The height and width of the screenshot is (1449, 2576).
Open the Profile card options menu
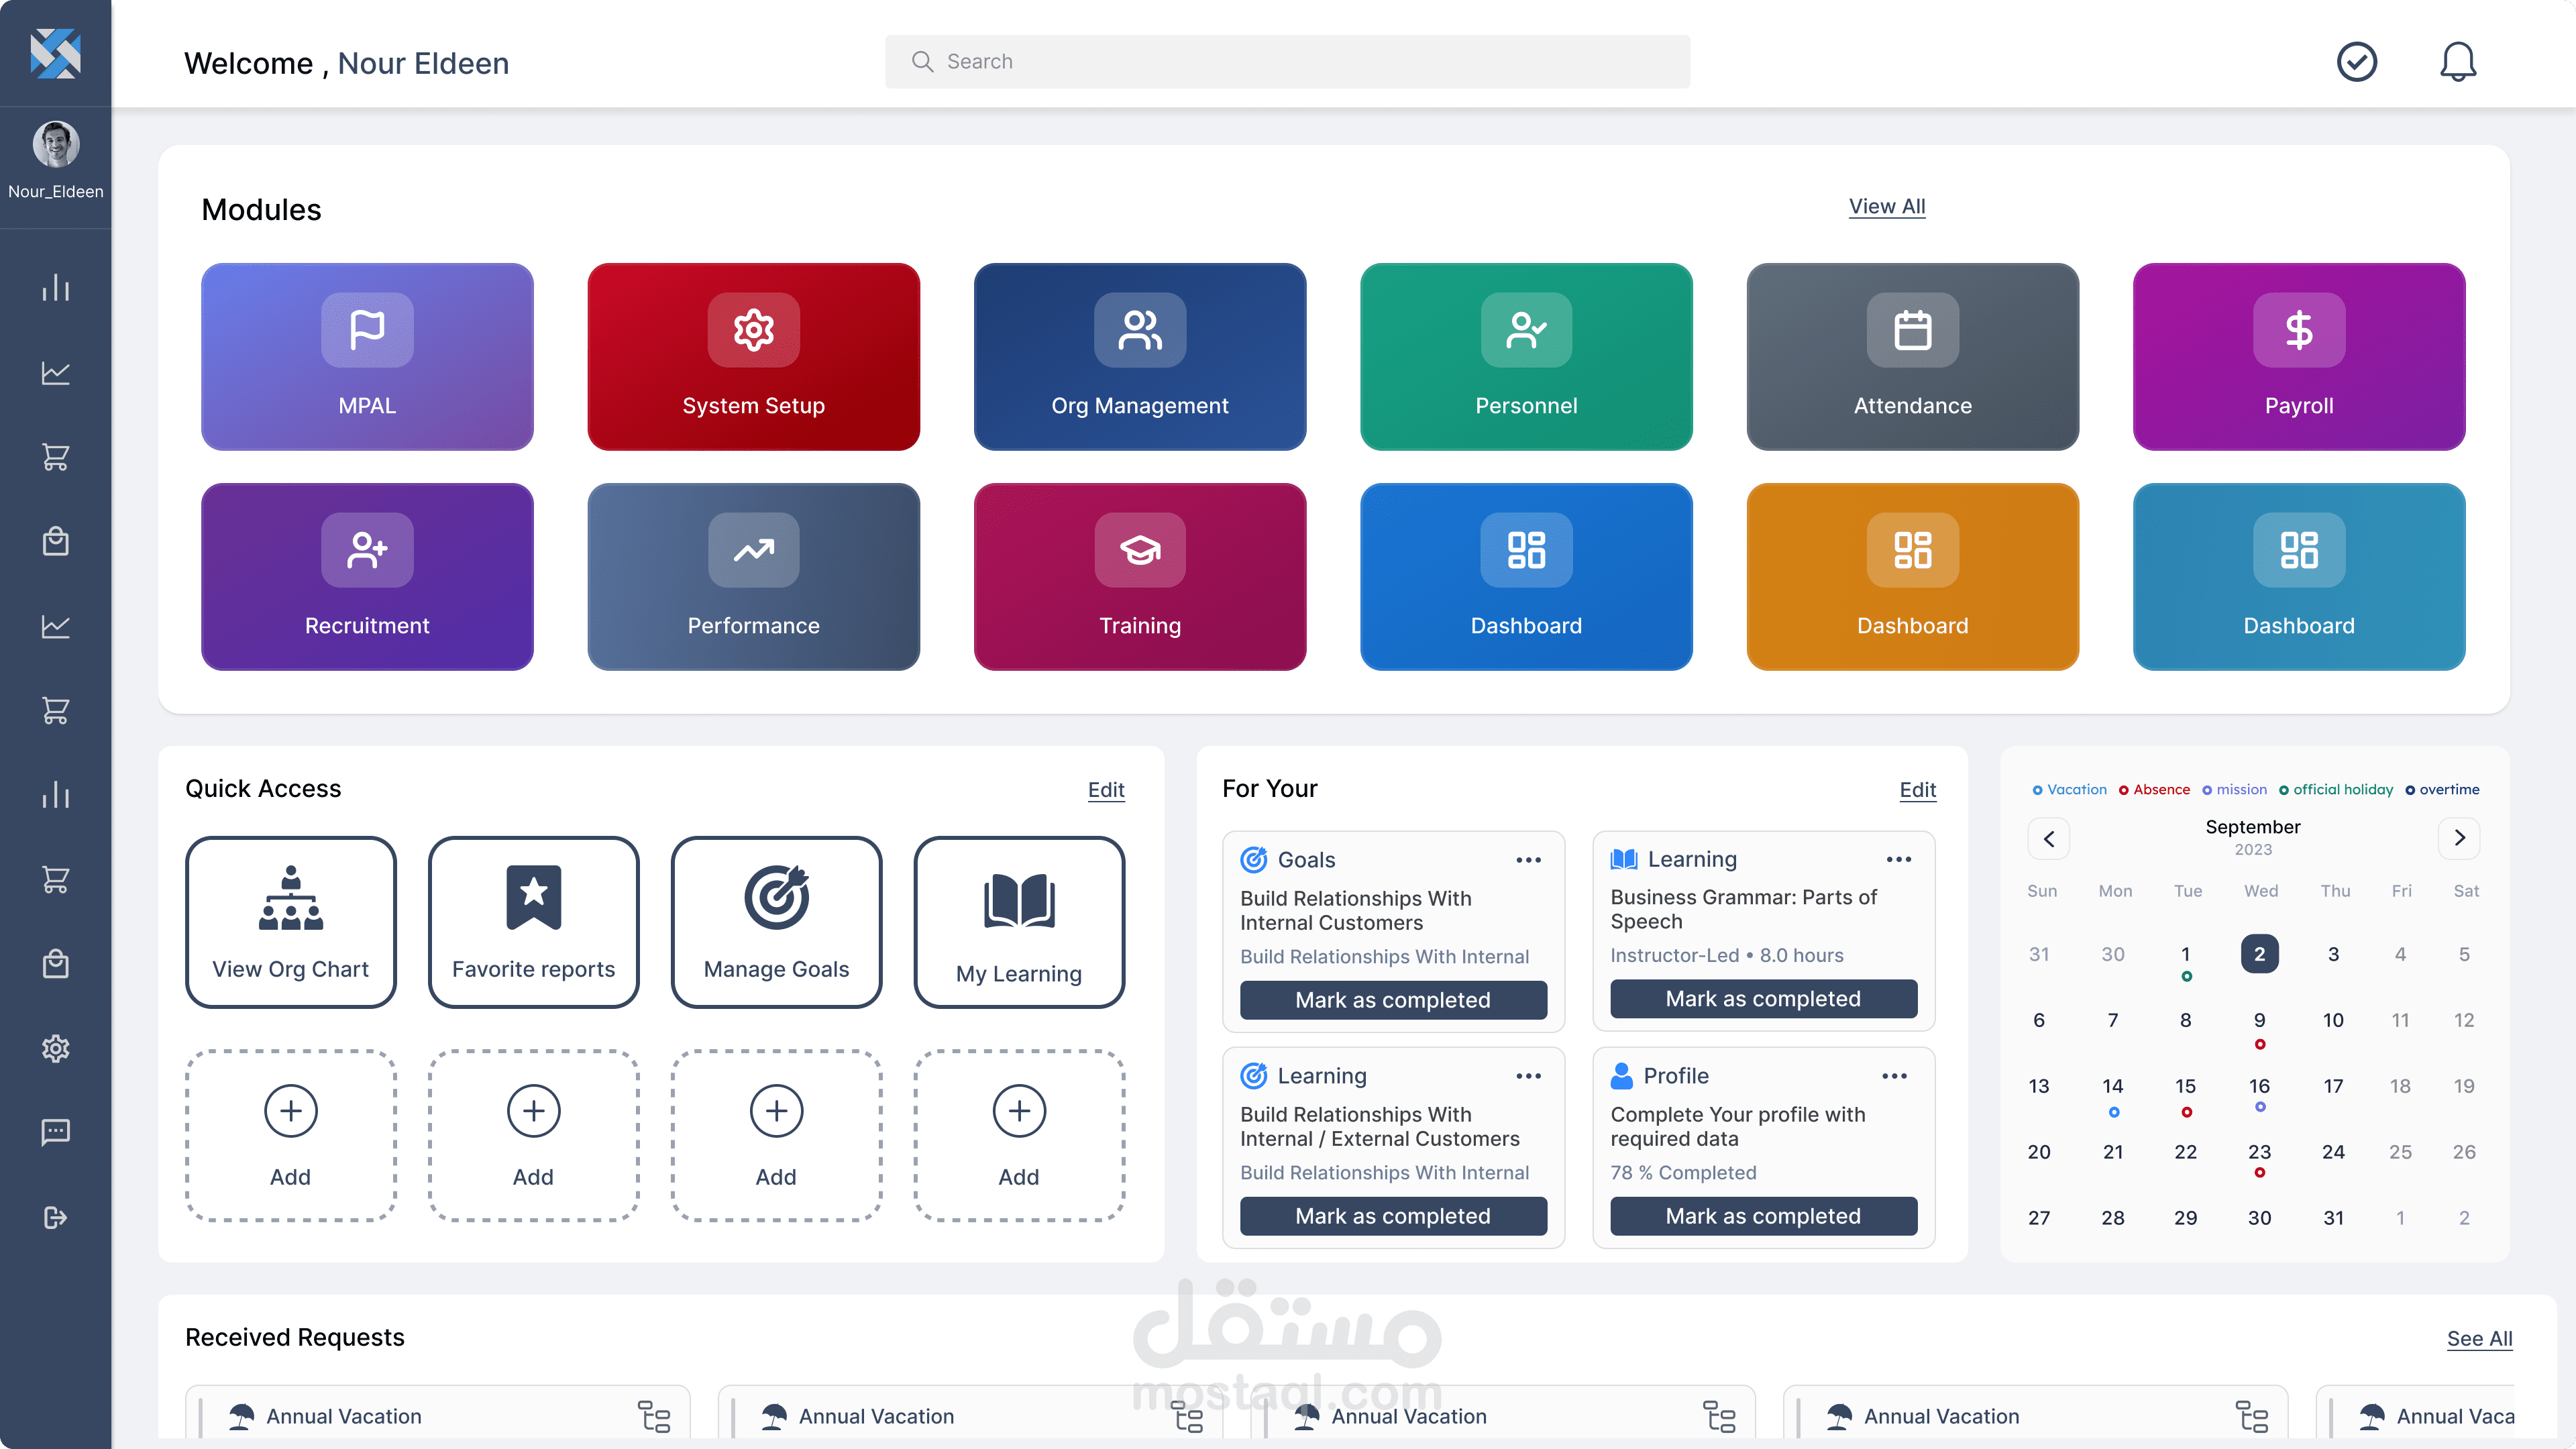(1894, 1076)
